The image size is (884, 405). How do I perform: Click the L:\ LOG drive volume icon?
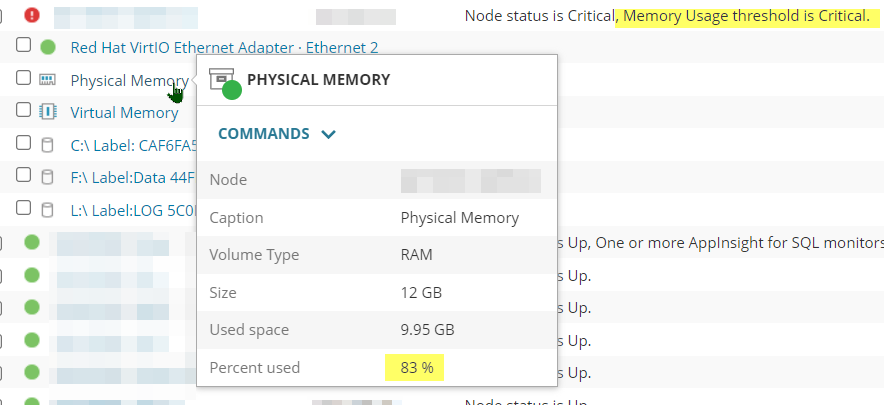(x=48, y=210)
